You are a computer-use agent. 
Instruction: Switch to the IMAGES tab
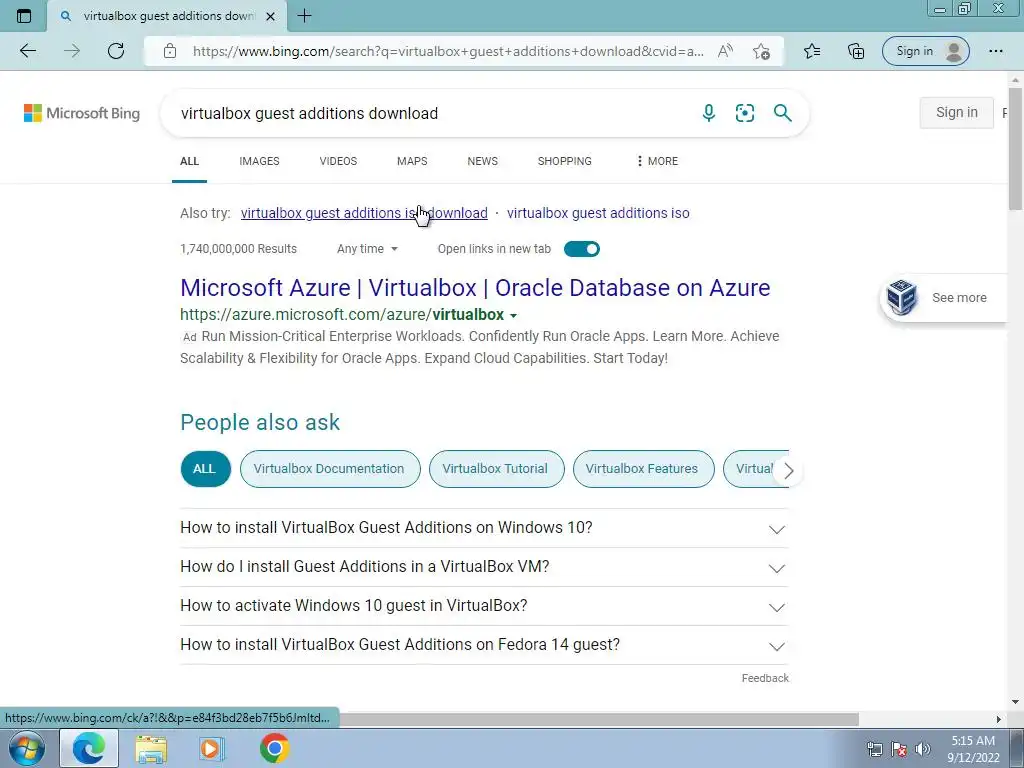[259, 161]
